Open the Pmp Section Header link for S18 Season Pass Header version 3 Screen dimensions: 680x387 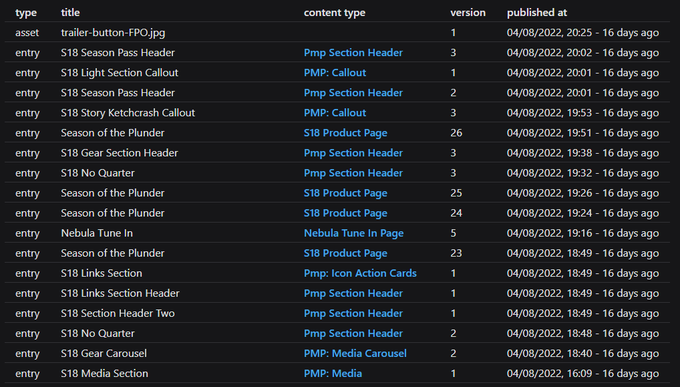coord(353,52)
